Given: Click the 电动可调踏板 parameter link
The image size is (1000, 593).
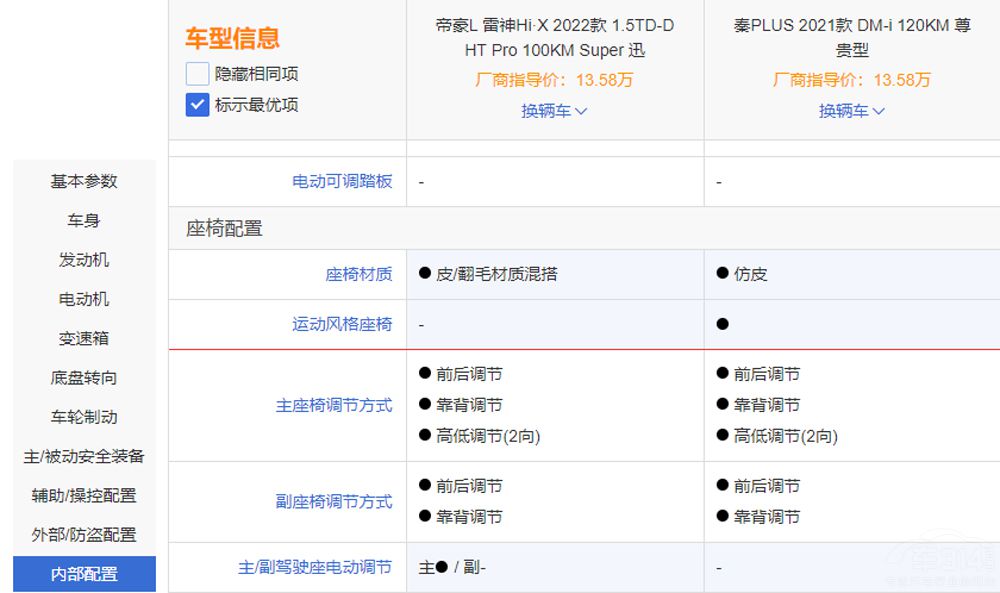Looking at the screenshot, I should 342,182.
